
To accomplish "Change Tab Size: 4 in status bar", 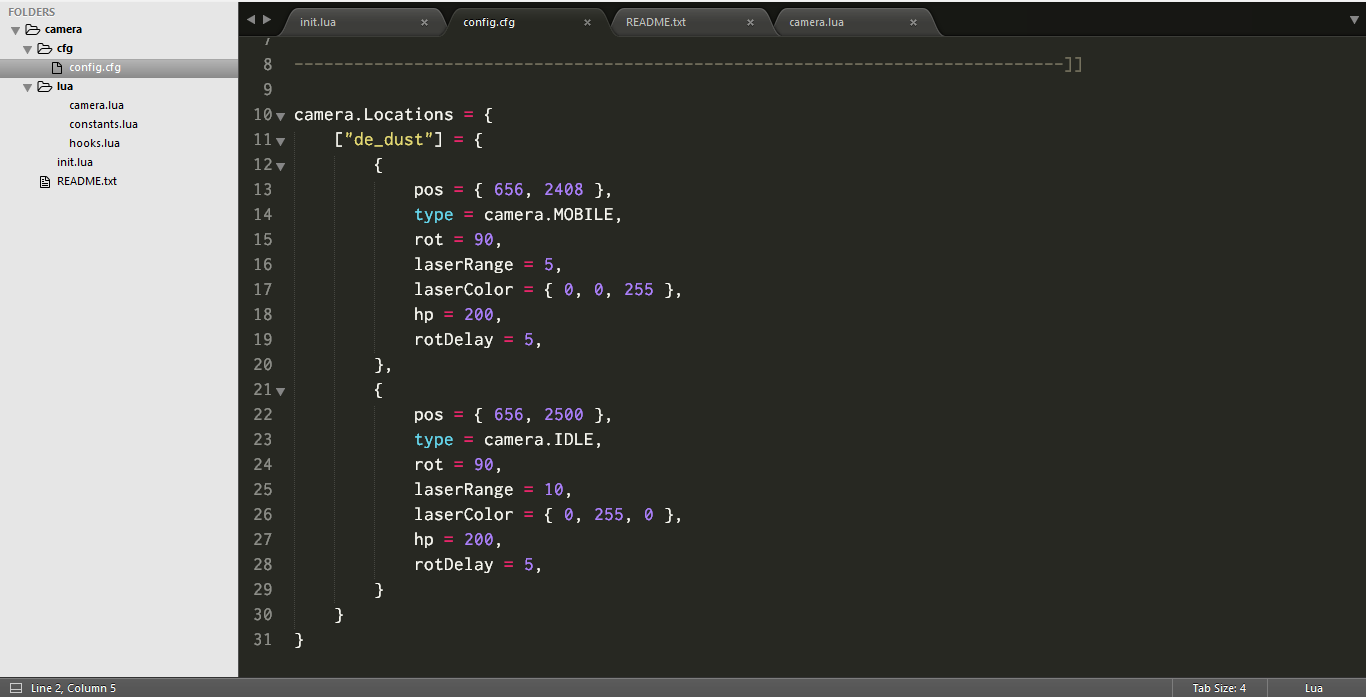I will [1219, 688].
